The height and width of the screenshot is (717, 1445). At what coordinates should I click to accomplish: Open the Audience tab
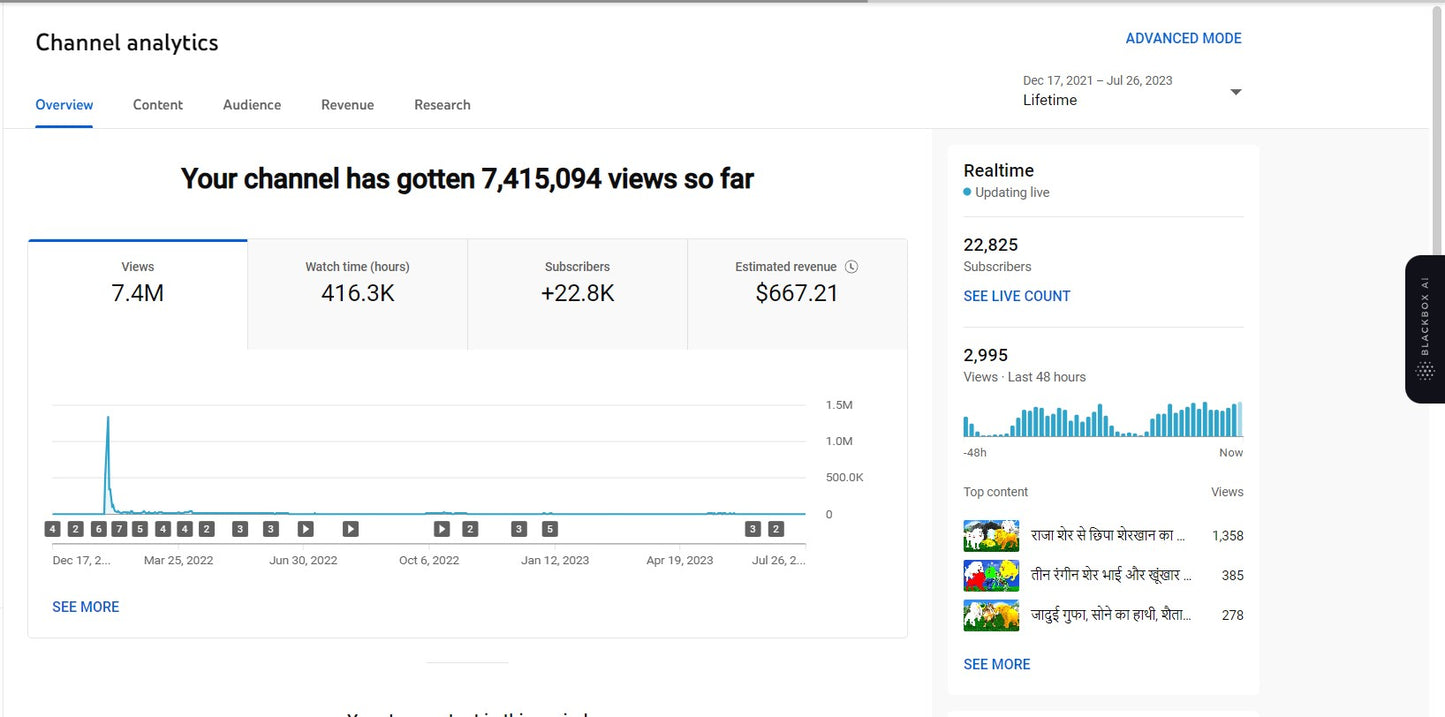click(x=251, y=104)
